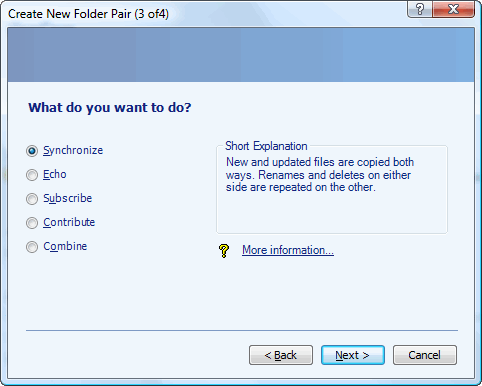
Task: Open context help with title bar question button
Action: point(420,9)
